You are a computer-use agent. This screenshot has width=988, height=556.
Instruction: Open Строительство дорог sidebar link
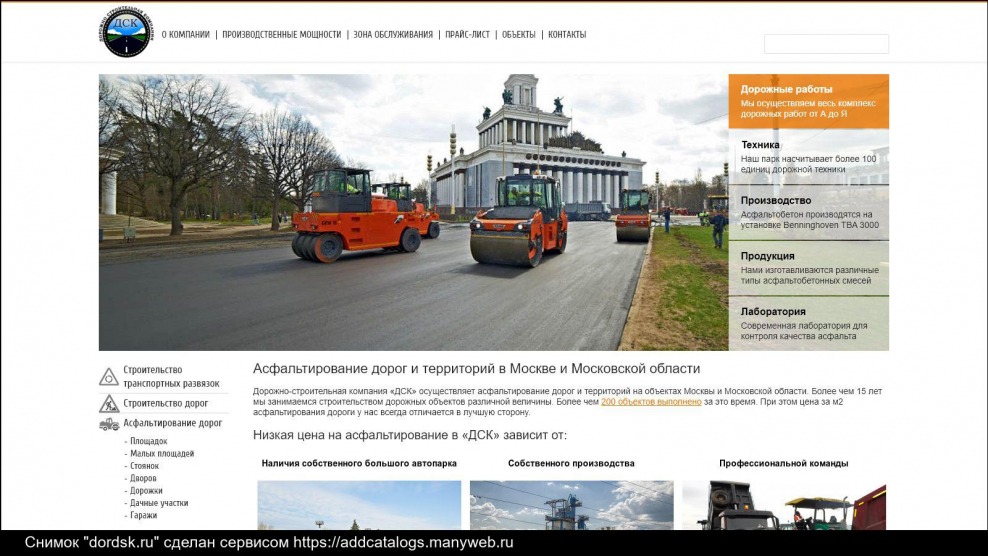point(165,403)
